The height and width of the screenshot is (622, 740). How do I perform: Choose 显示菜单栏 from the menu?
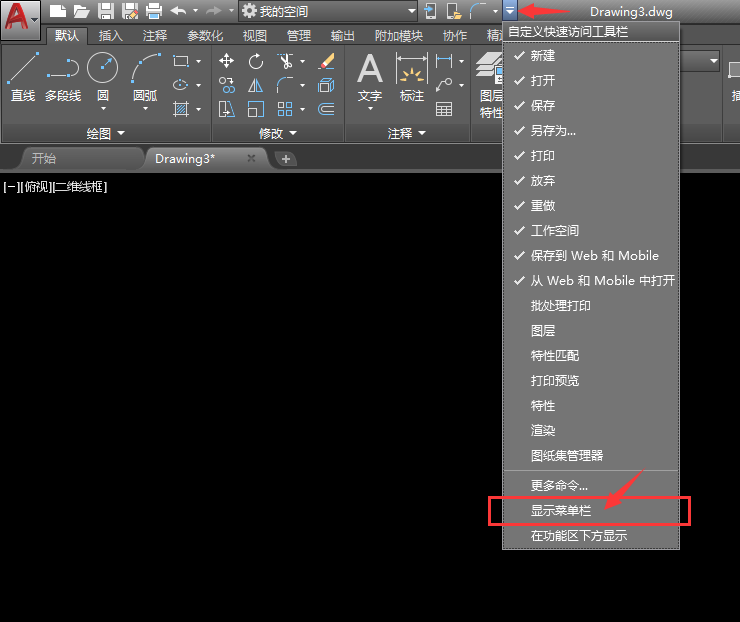(591, 511)
